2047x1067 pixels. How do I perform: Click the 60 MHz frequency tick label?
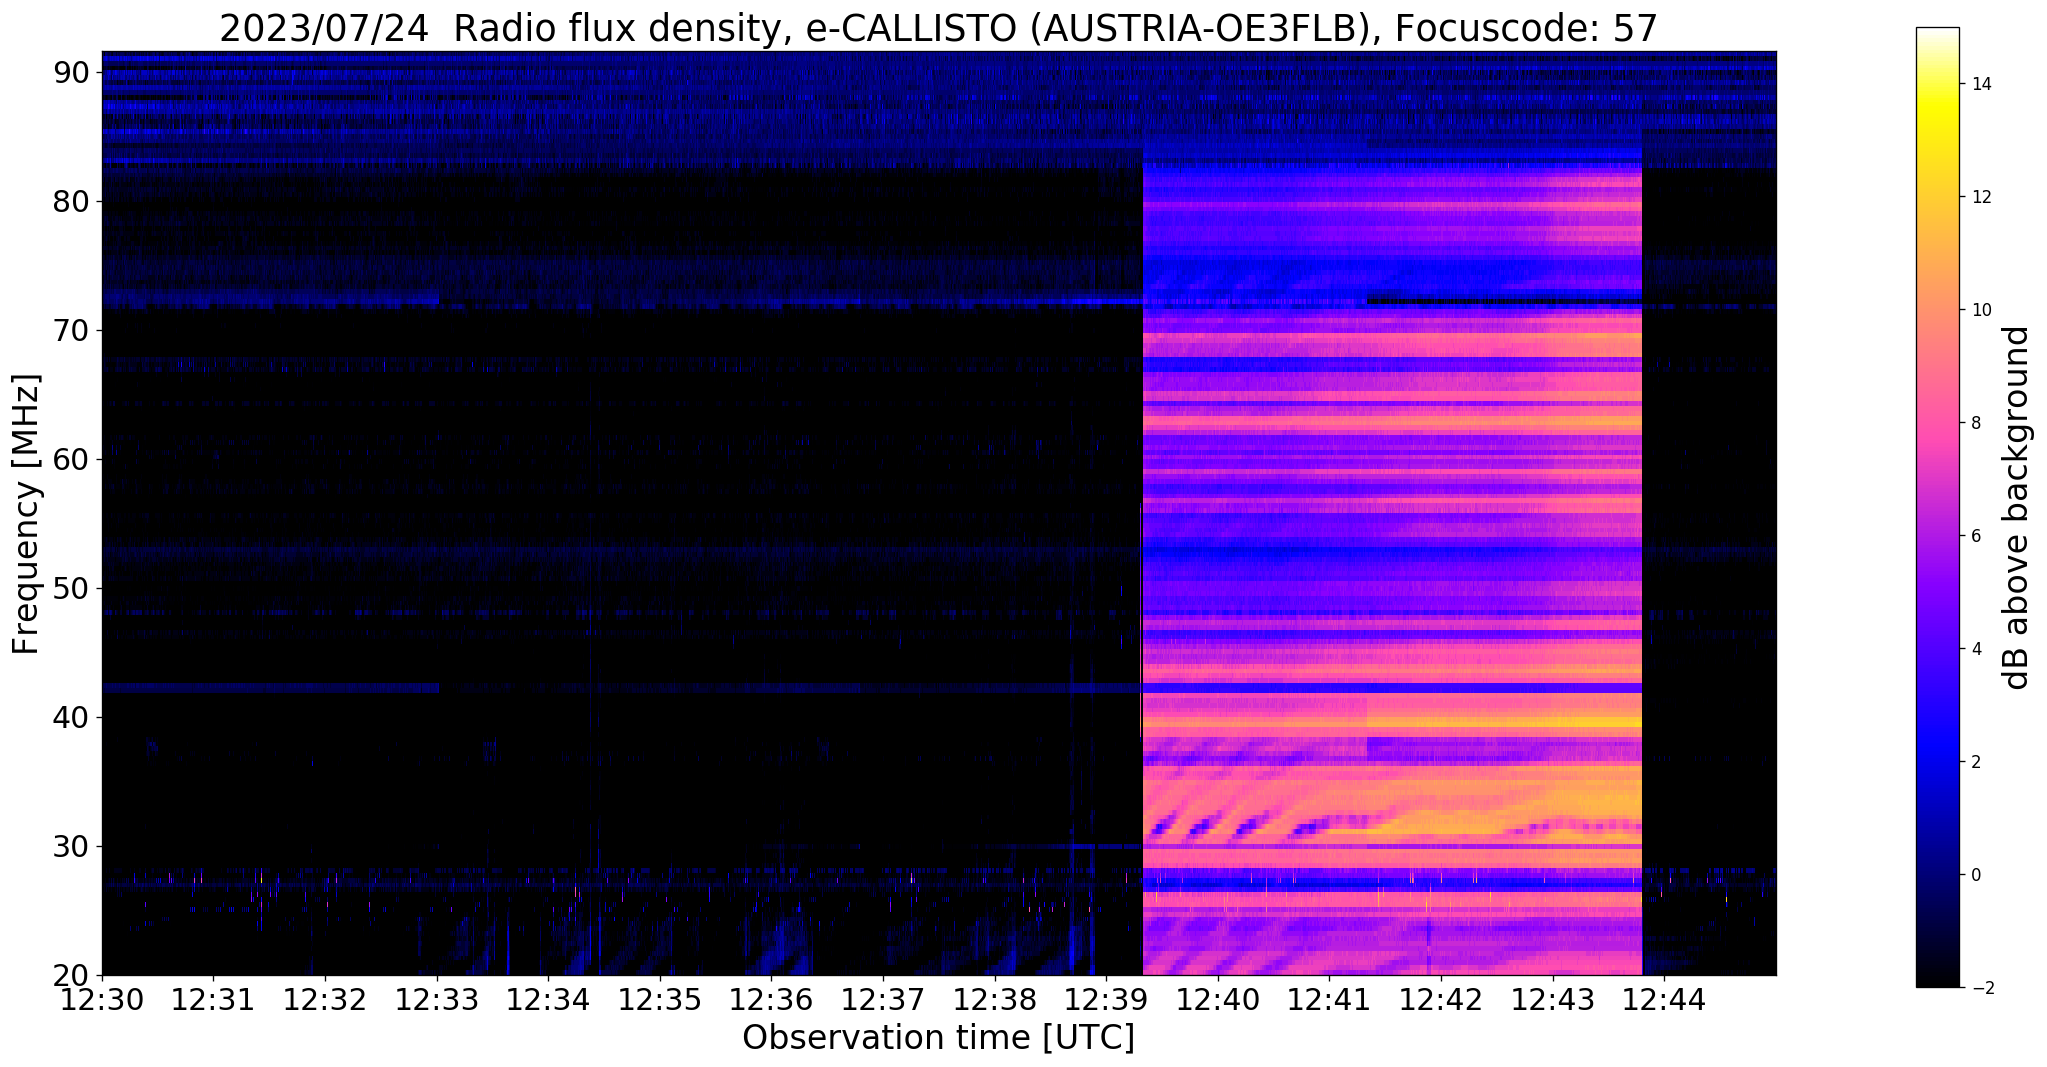point(73,459)
